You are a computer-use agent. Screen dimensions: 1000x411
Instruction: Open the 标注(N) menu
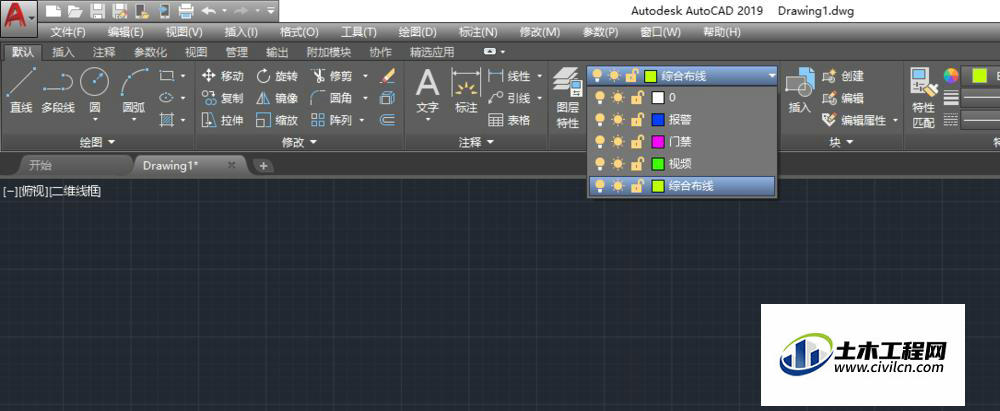478,32
